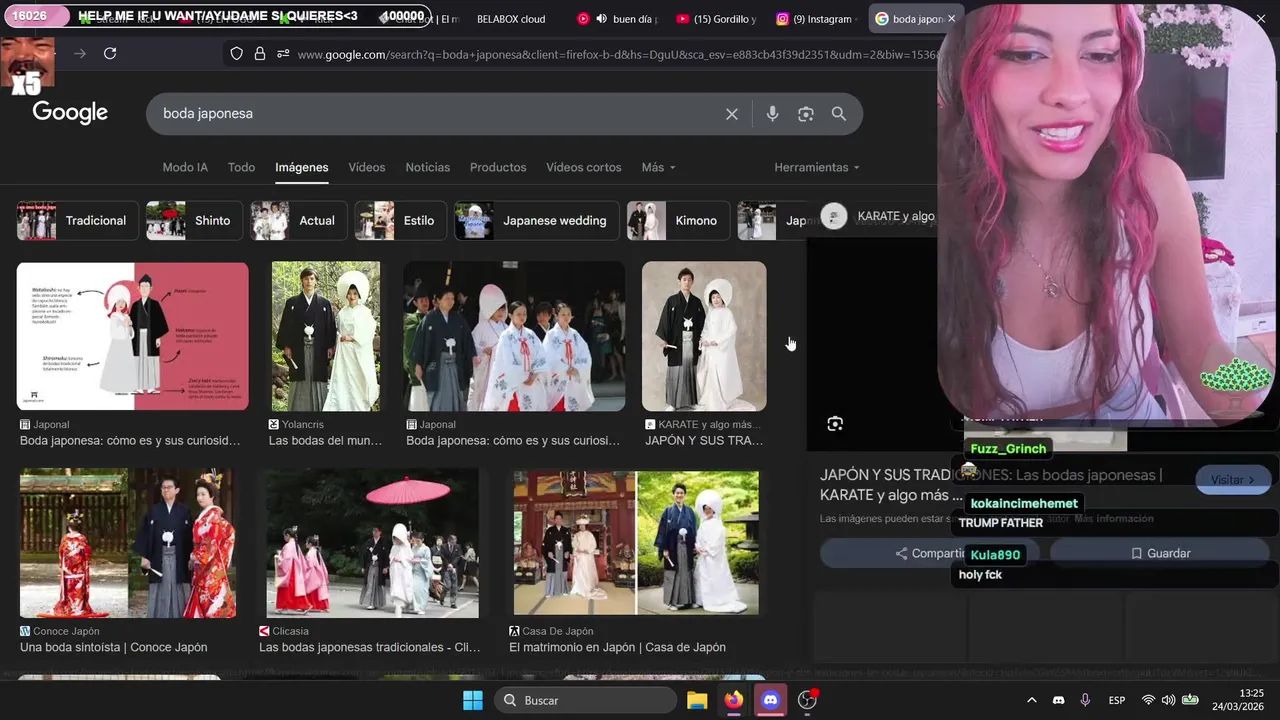Open JAPÓN Y SUS TRADICIONES preview title
This screenshot has width=1280, height=720.
click(990, 485)
